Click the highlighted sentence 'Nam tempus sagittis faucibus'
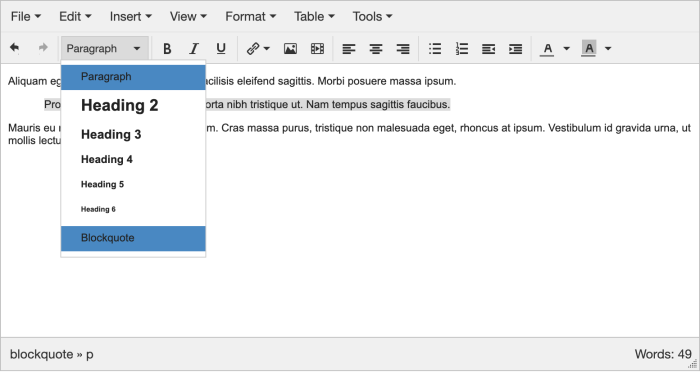This screenshot has height=372, width=700. (x=378, y=104)
